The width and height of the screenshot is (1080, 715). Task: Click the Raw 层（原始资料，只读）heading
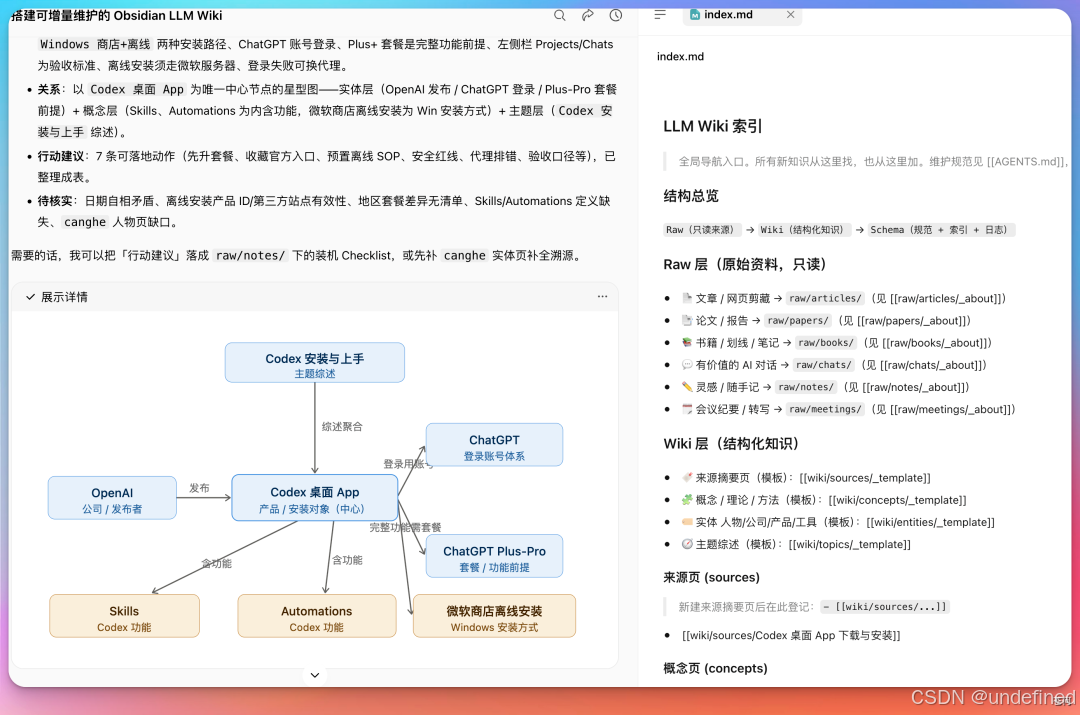[745, 264]
